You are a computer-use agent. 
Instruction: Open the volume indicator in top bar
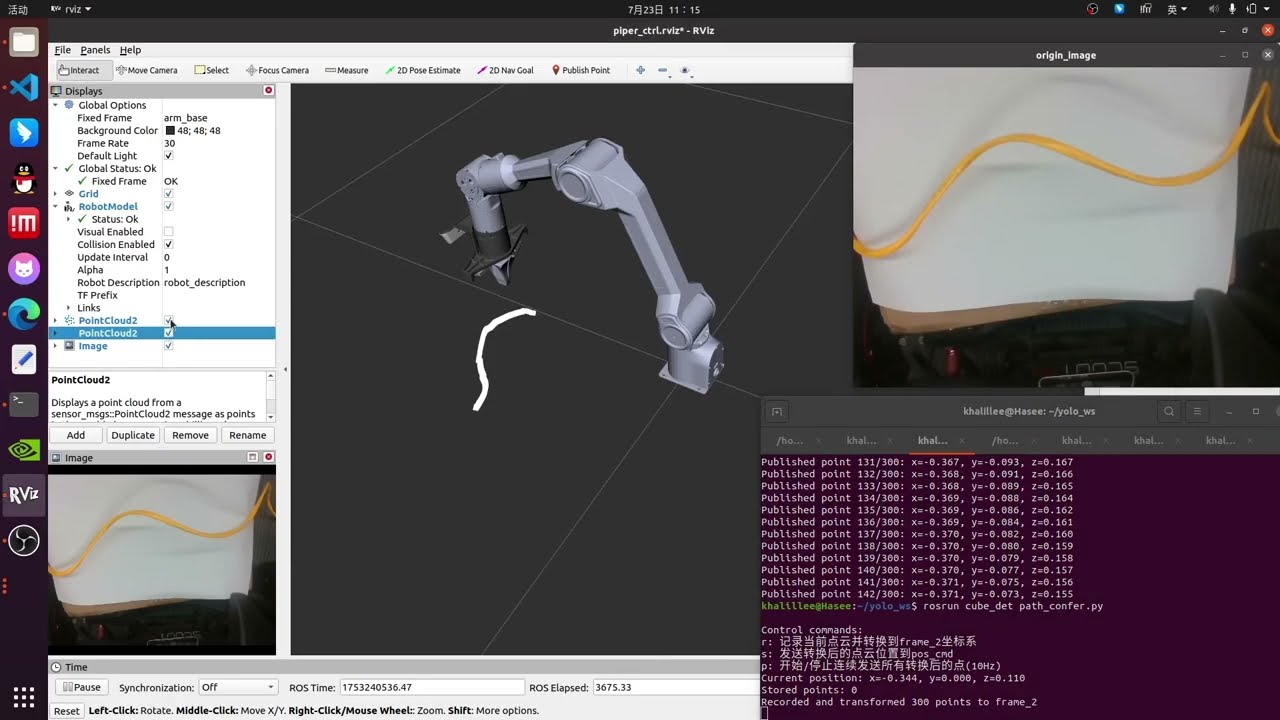tap(1213, 9)
